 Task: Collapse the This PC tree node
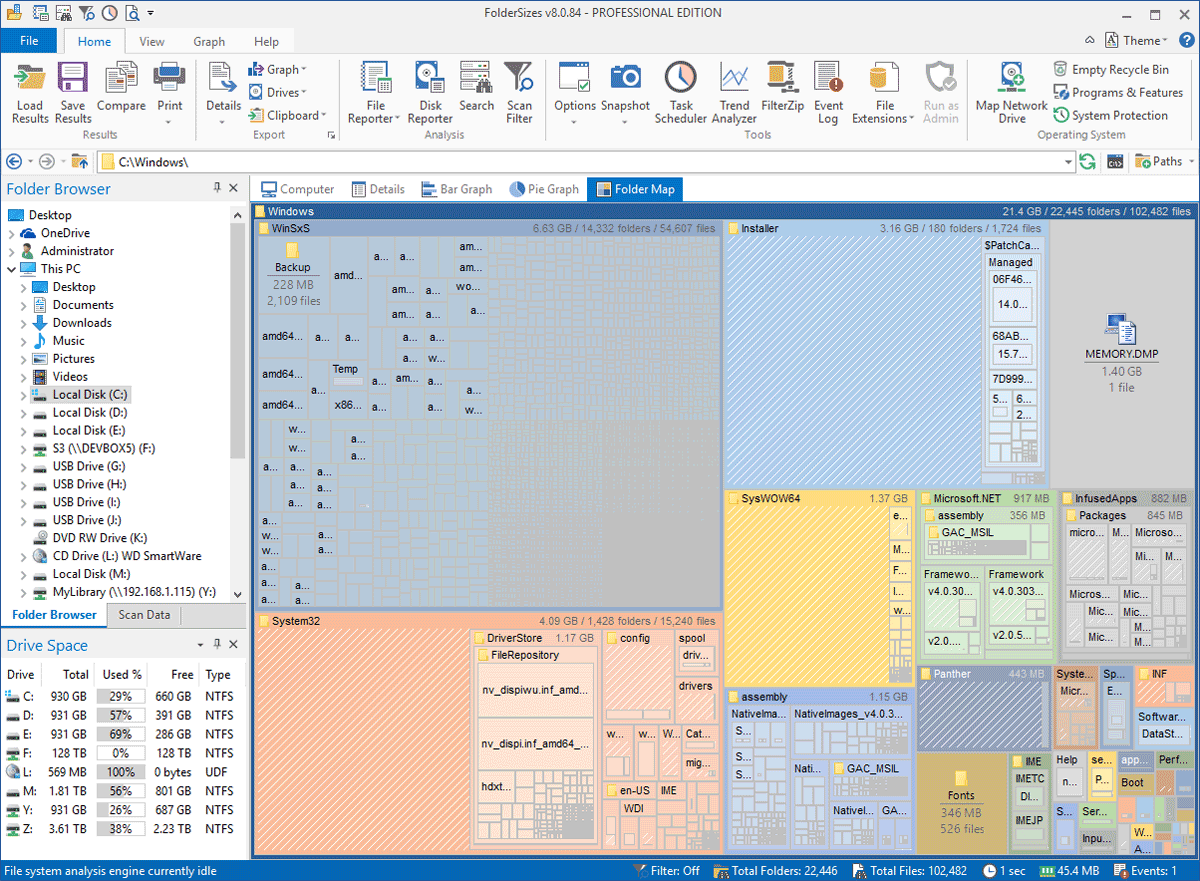pos(11,269)
